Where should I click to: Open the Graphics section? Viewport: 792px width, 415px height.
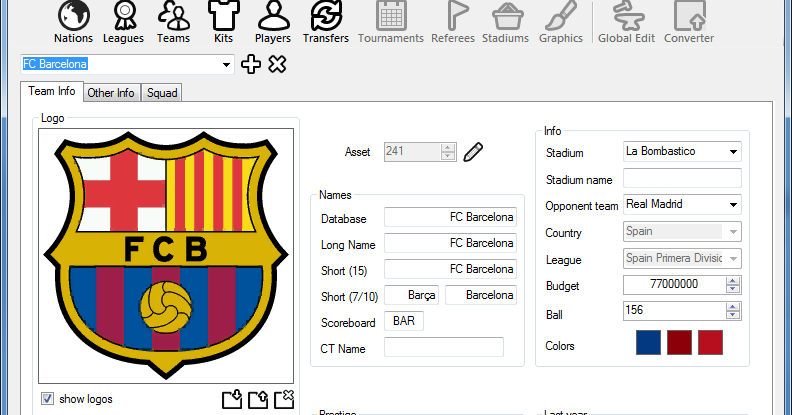(x=561, y=22)
